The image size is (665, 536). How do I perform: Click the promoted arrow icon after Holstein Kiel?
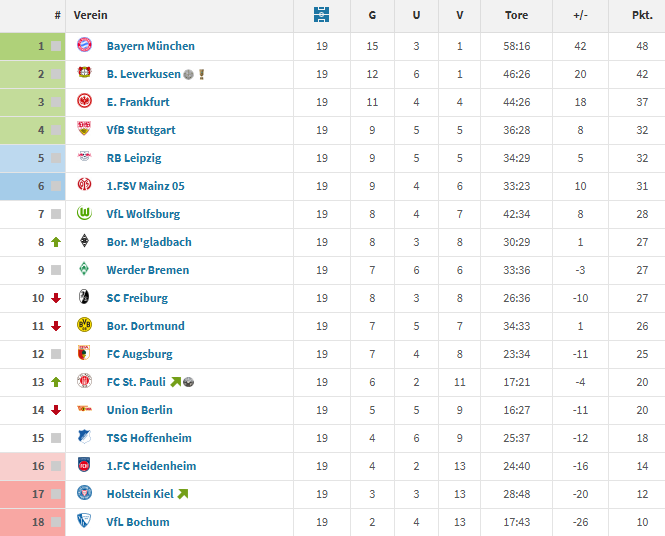tap(182, 494)
